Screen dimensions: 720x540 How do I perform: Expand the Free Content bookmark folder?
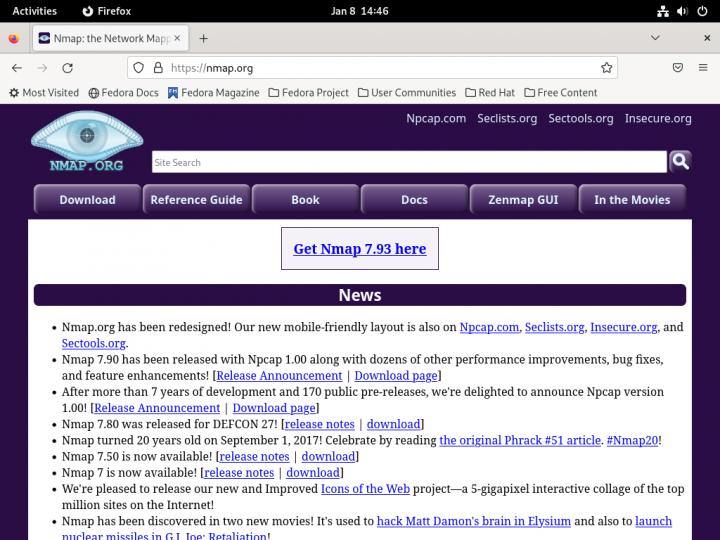pyautogui.click(x=561, y=93)
